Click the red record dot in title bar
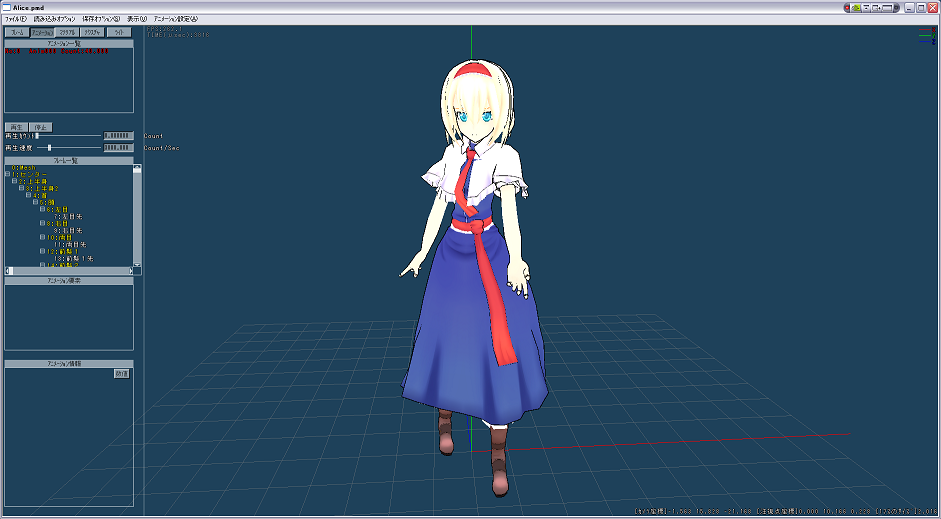 [847, 7]
